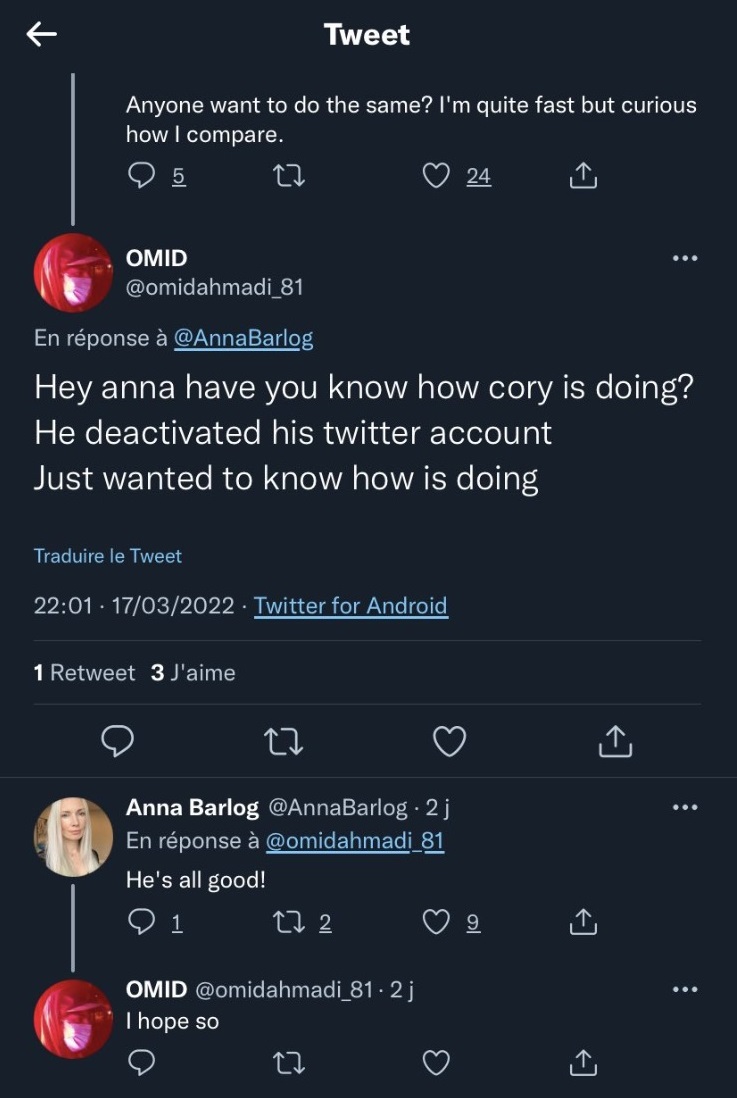
Task: Tap 'Traduire le Tweet' link
Action: [108, 555]
